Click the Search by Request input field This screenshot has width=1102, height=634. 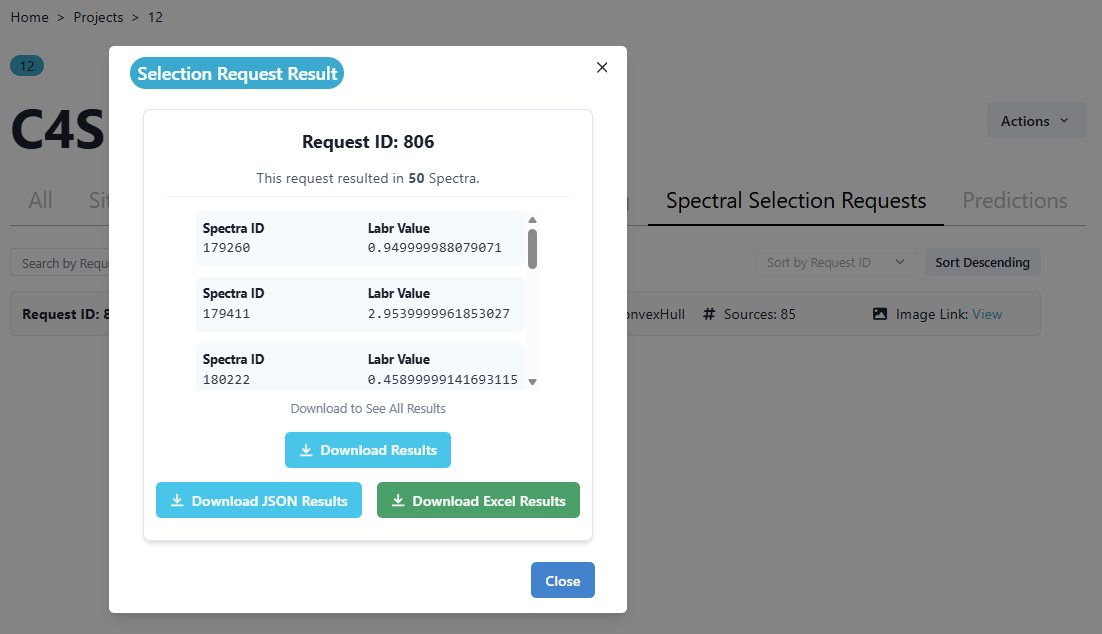tap(62, 263)
